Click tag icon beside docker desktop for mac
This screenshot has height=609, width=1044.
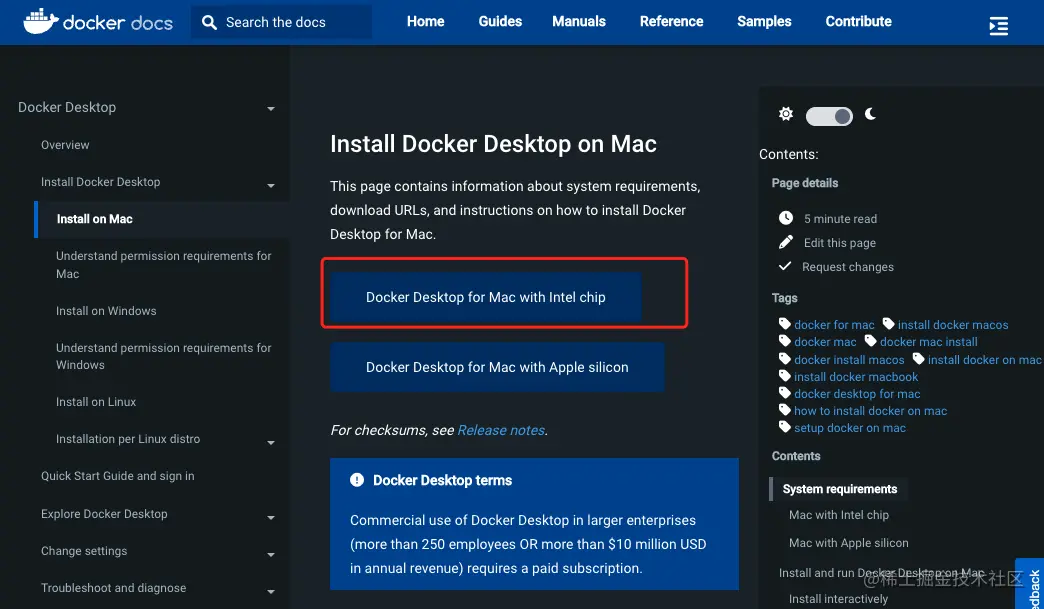[784, 393]
